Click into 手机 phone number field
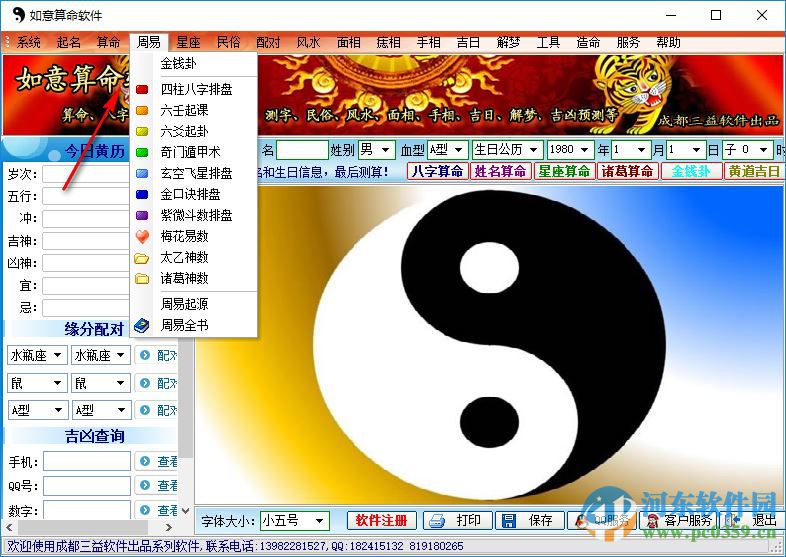Image resolution: width=786 pixels, height=557 pixels. (87, 461)
